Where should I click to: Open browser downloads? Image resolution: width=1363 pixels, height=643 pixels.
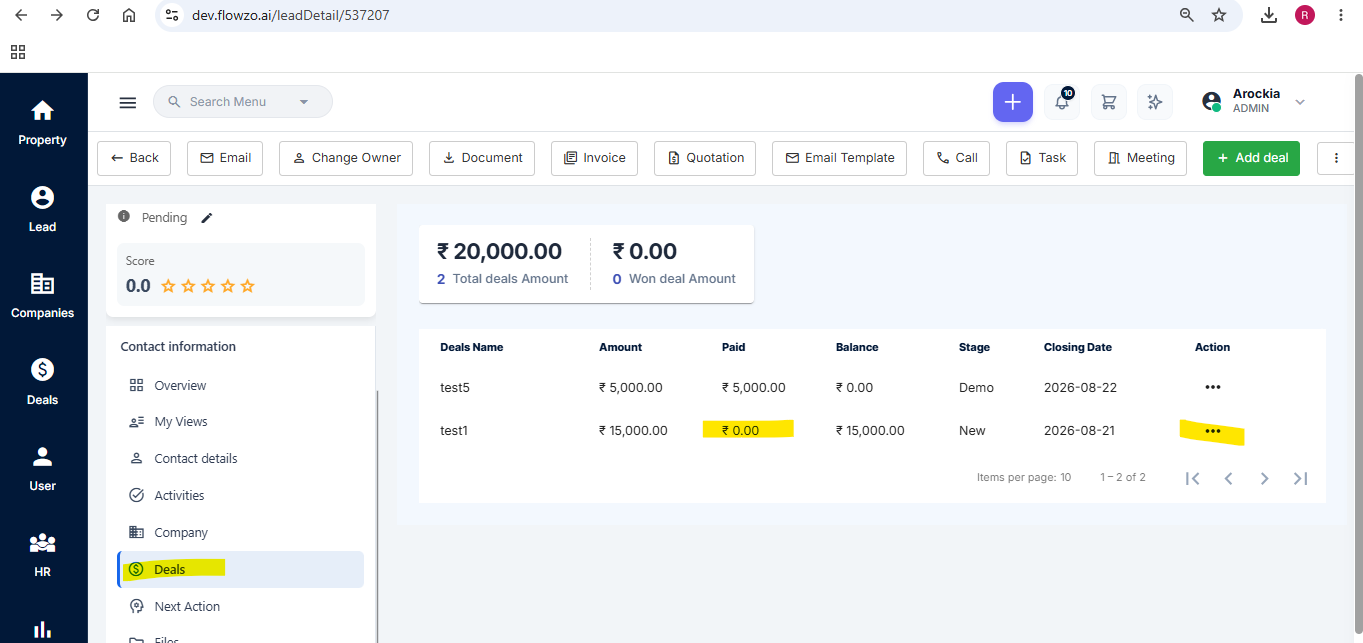[x=1268, y=15]
